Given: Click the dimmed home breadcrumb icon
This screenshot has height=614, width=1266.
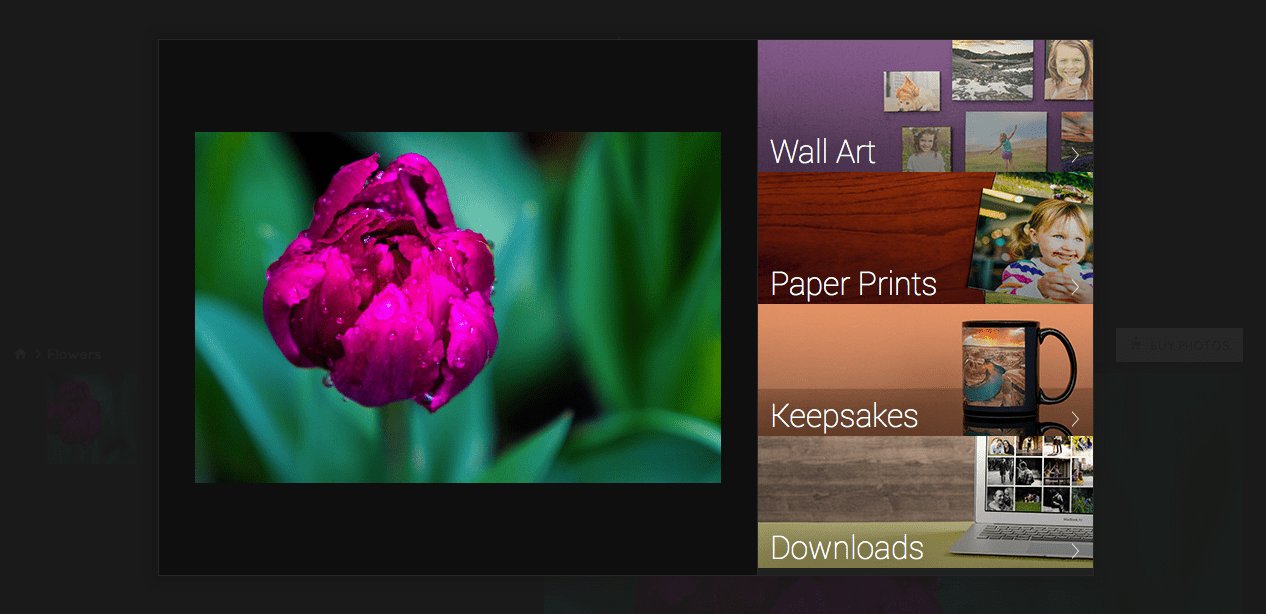Looking at the screenshot, I should coord(20,354).
